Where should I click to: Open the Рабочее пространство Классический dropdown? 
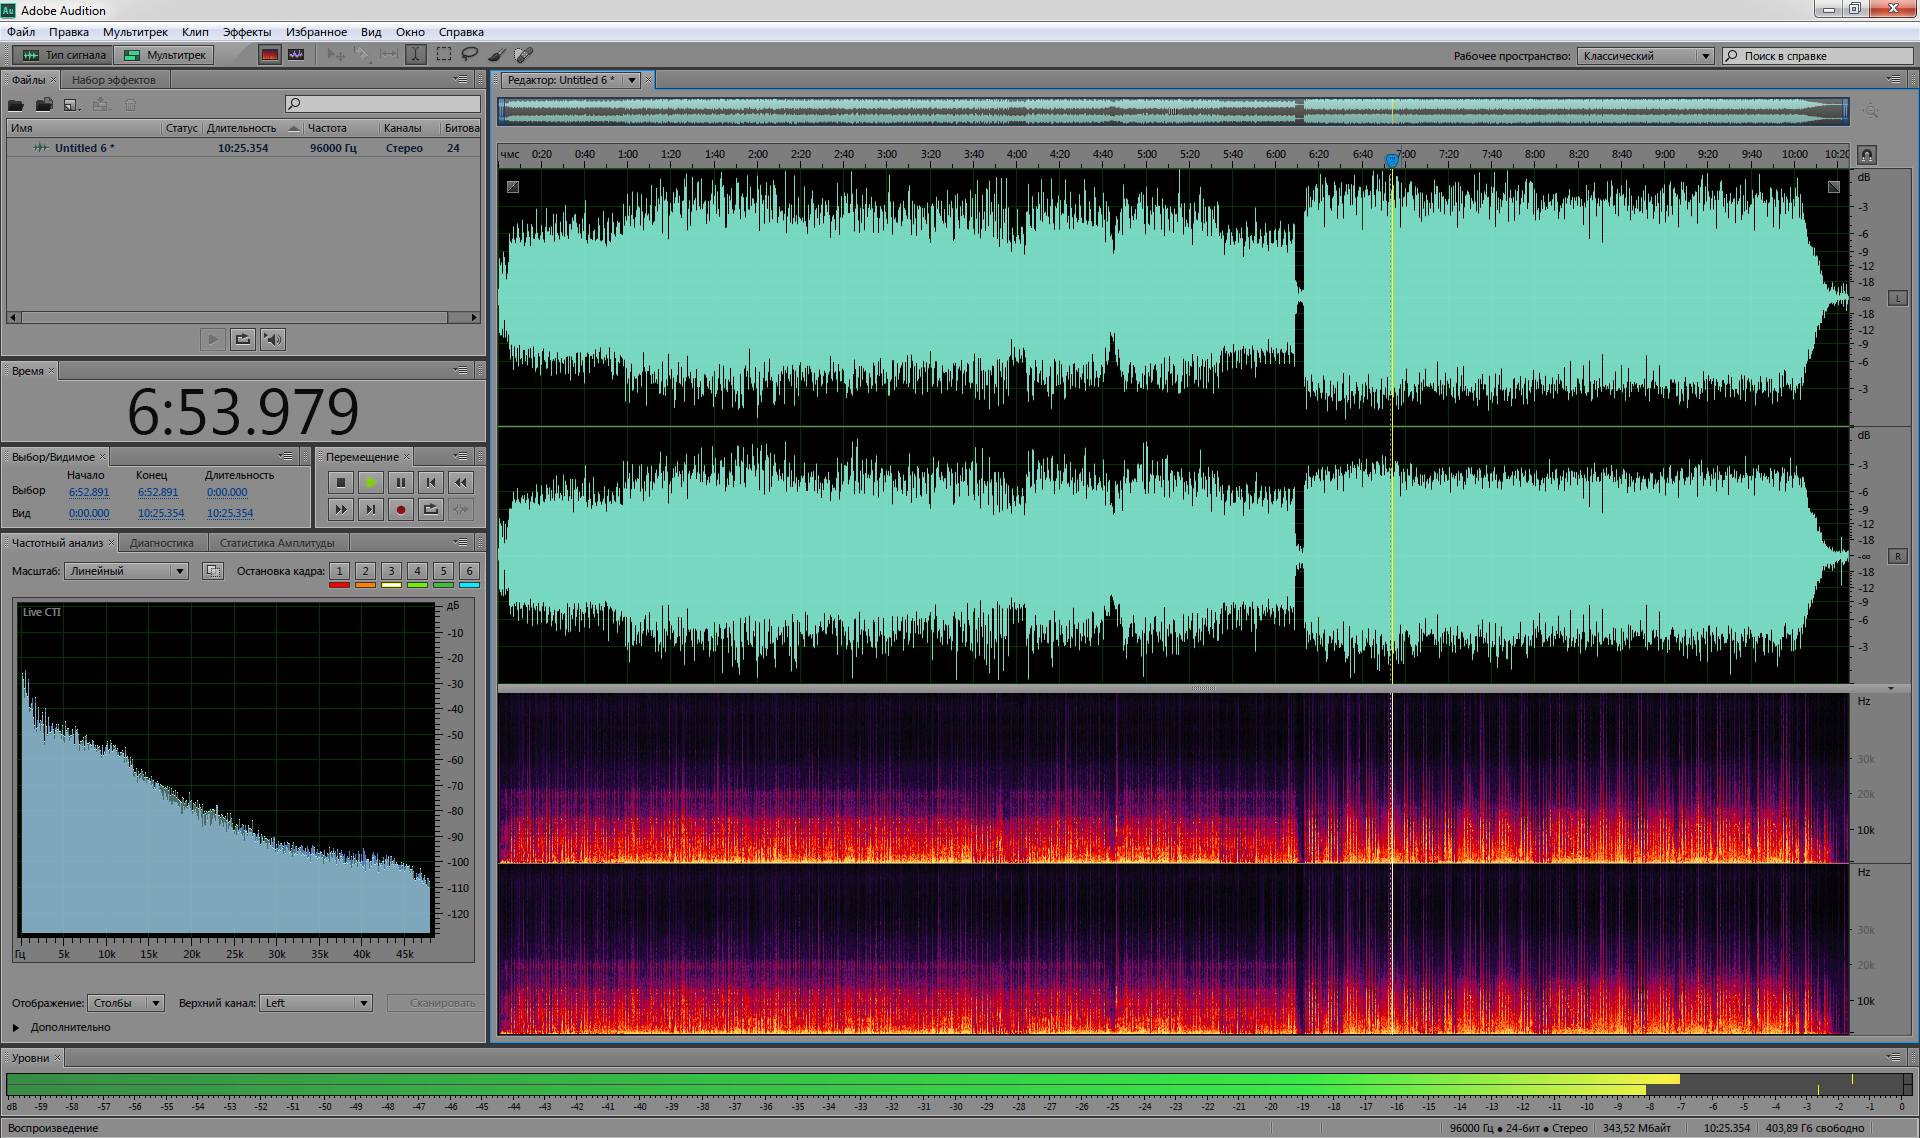(1645, 56)
